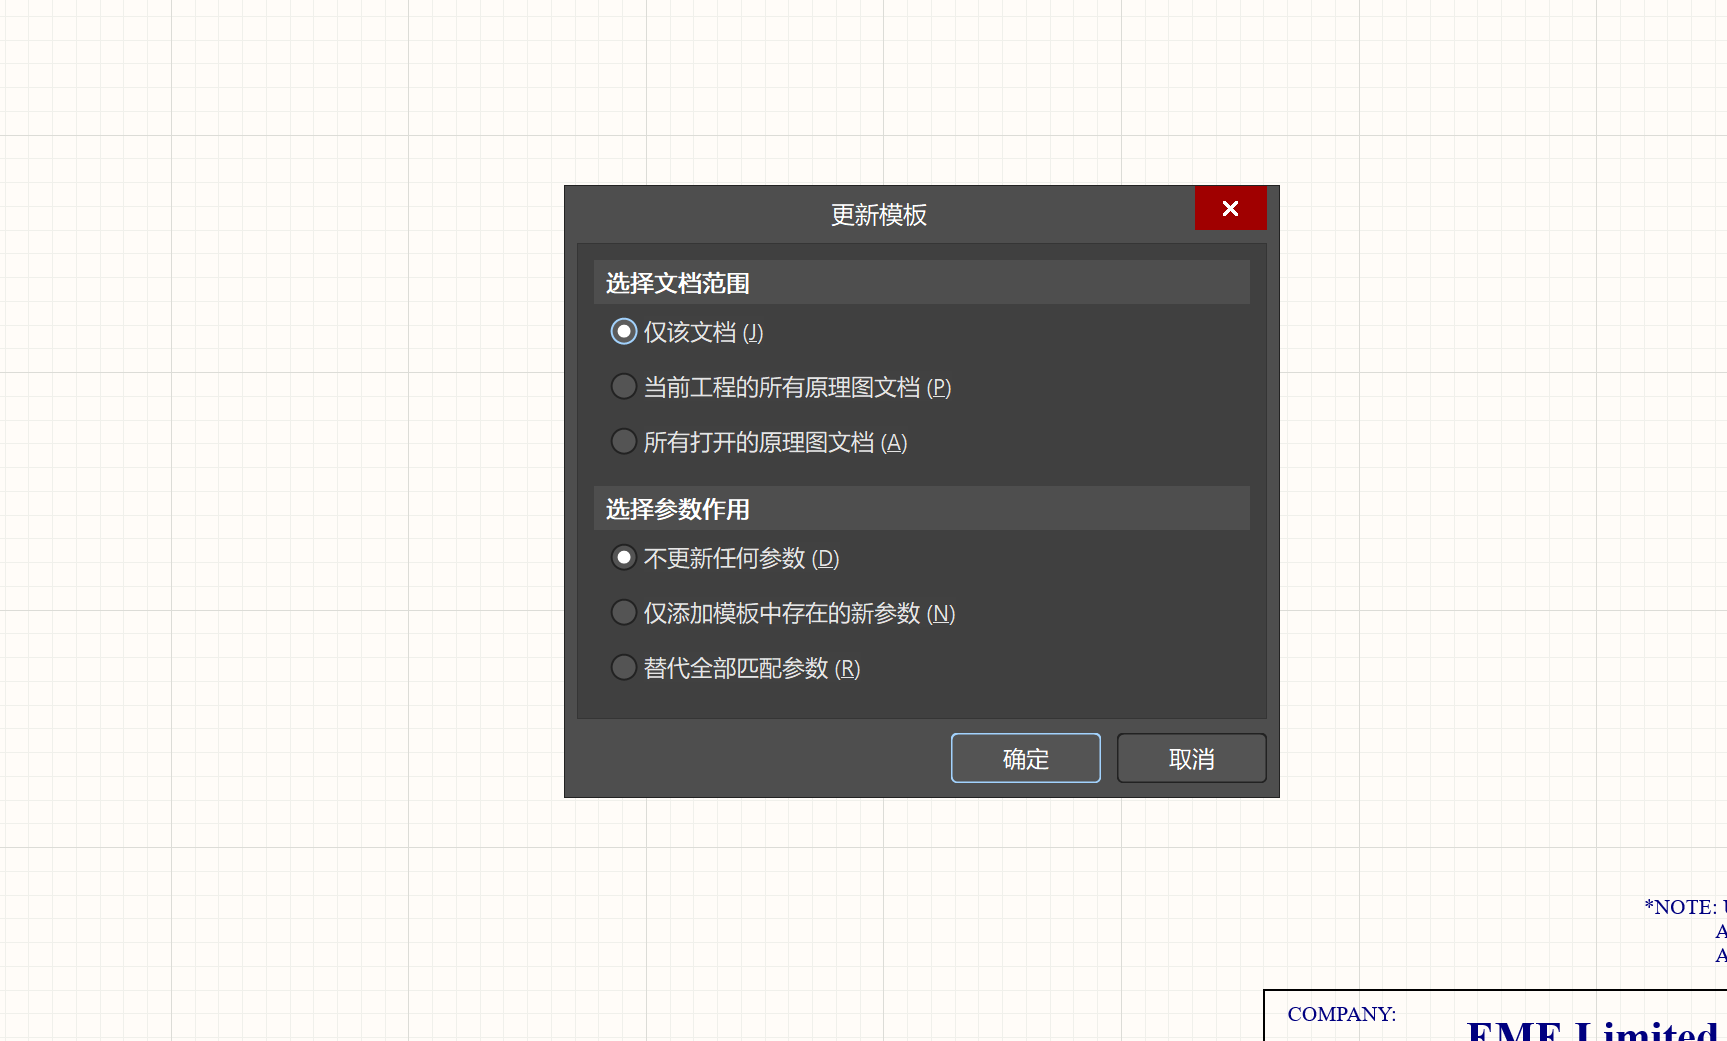Click the 当前工程的所有原理图文档 label text
This screenshot has height=1041, width=1727.
point(782,388)
